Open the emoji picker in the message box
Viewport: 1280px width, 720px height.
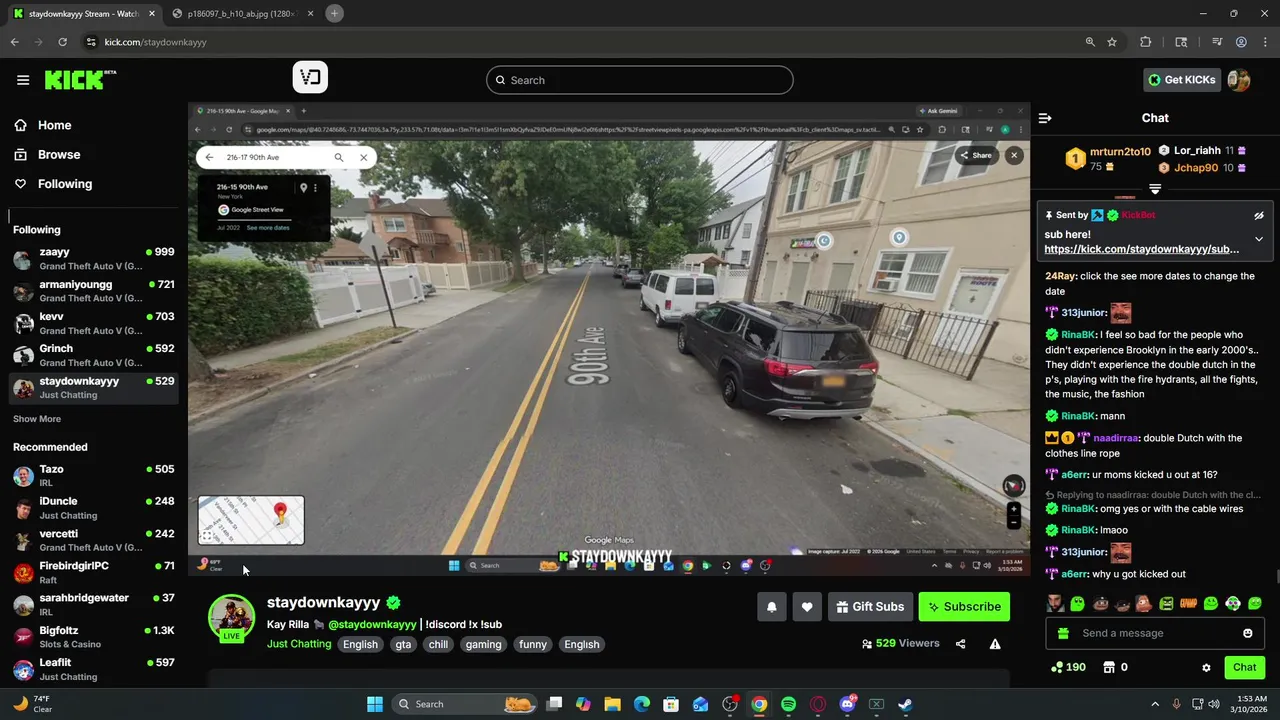(x=1247, y=633)
